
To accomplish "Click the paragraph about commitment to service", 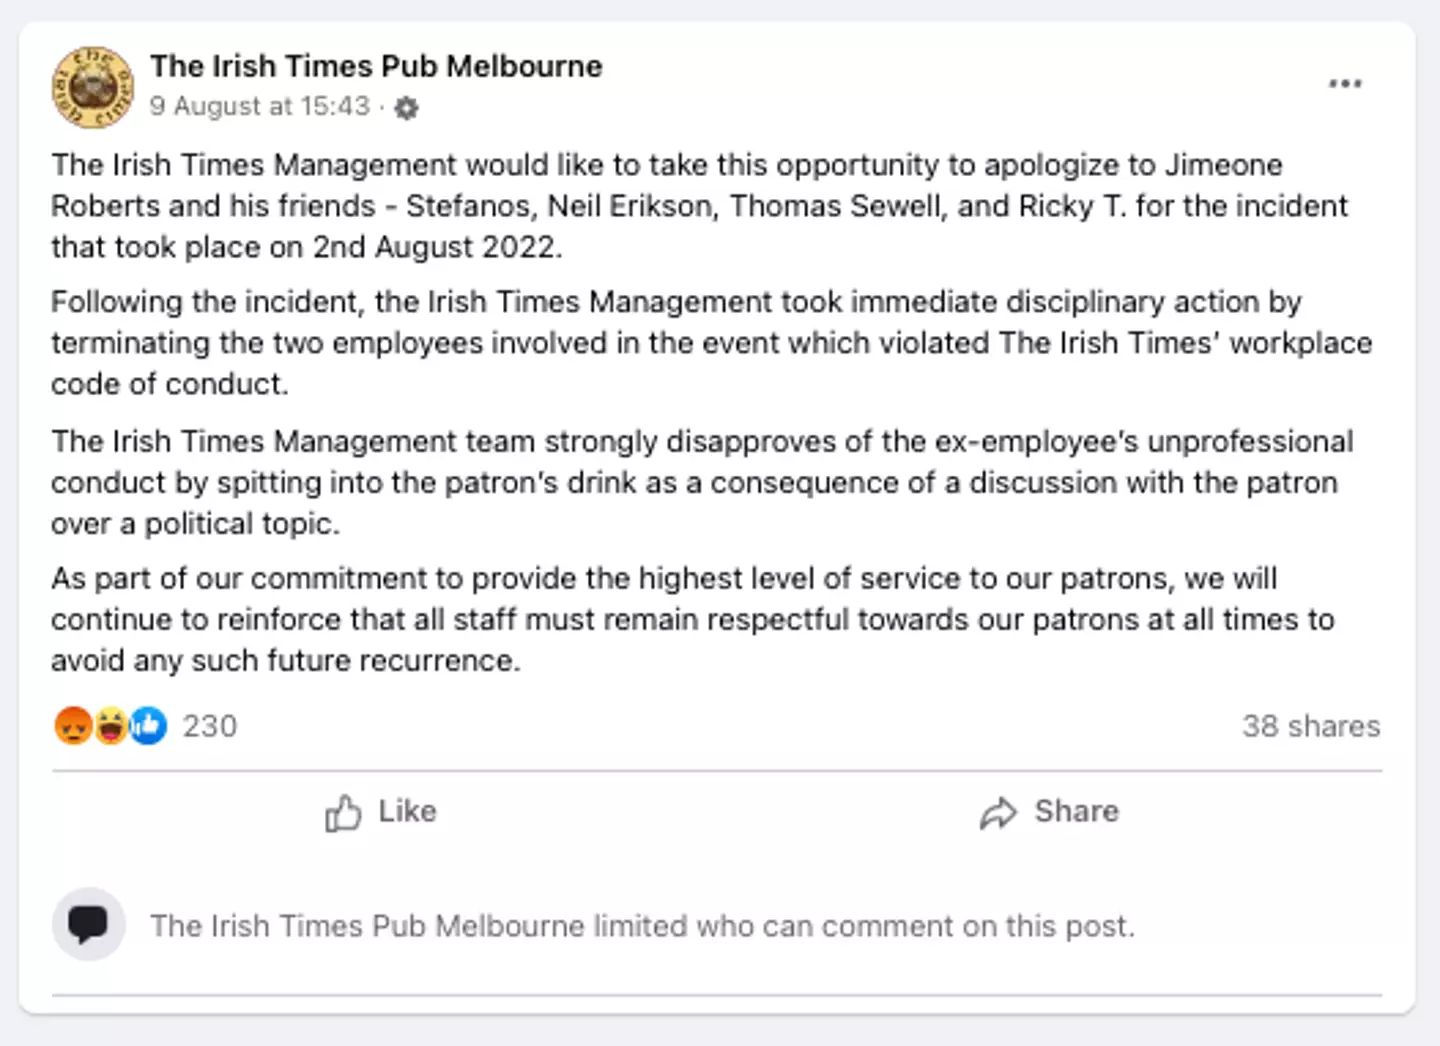I will coord(692,619).
